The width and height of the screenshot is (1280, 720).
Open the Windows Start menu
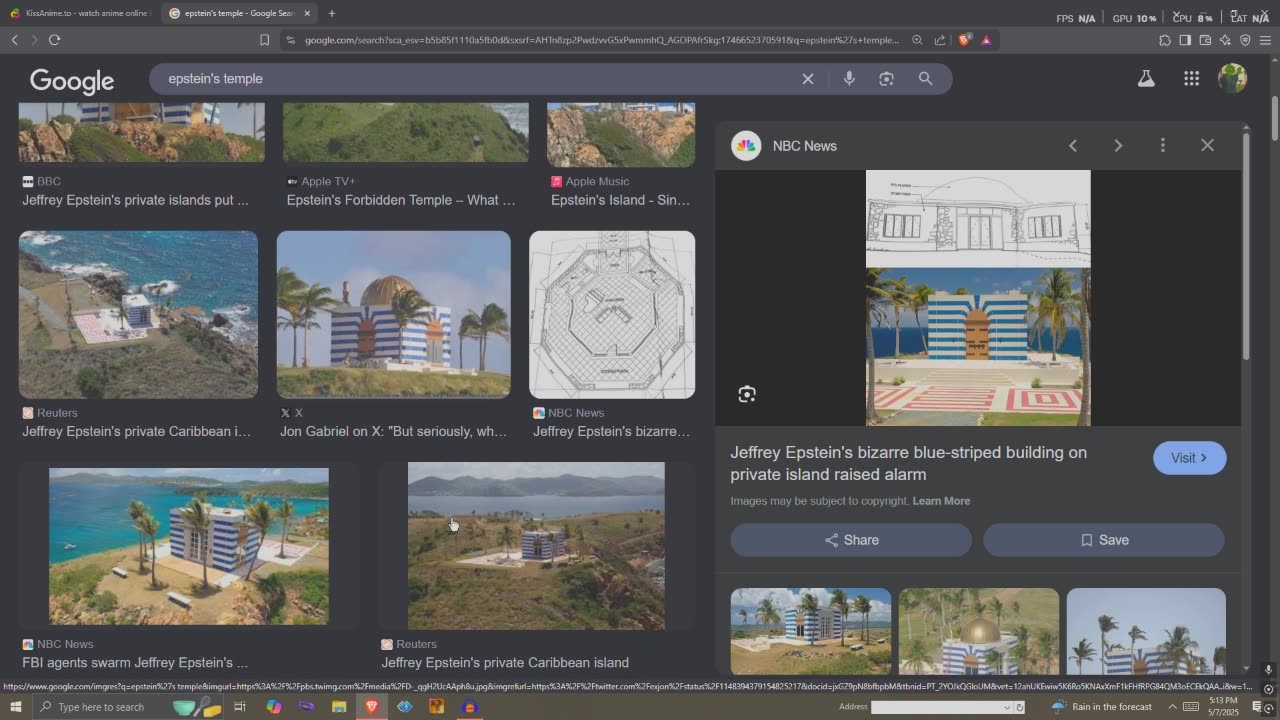coord(15,707)
